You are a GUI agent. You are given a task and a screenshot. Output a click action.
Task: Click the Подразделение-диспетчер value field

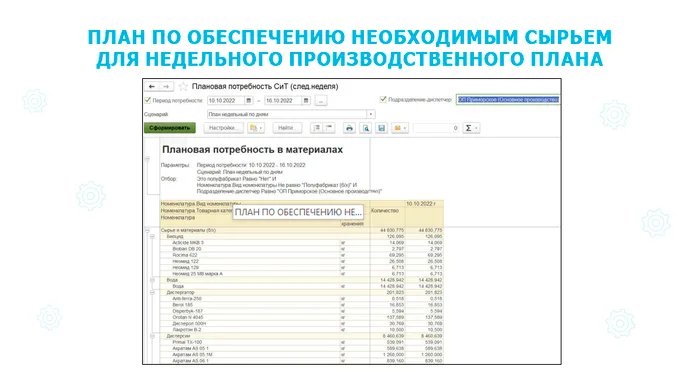pyautogui.click(x=508, y=99)
